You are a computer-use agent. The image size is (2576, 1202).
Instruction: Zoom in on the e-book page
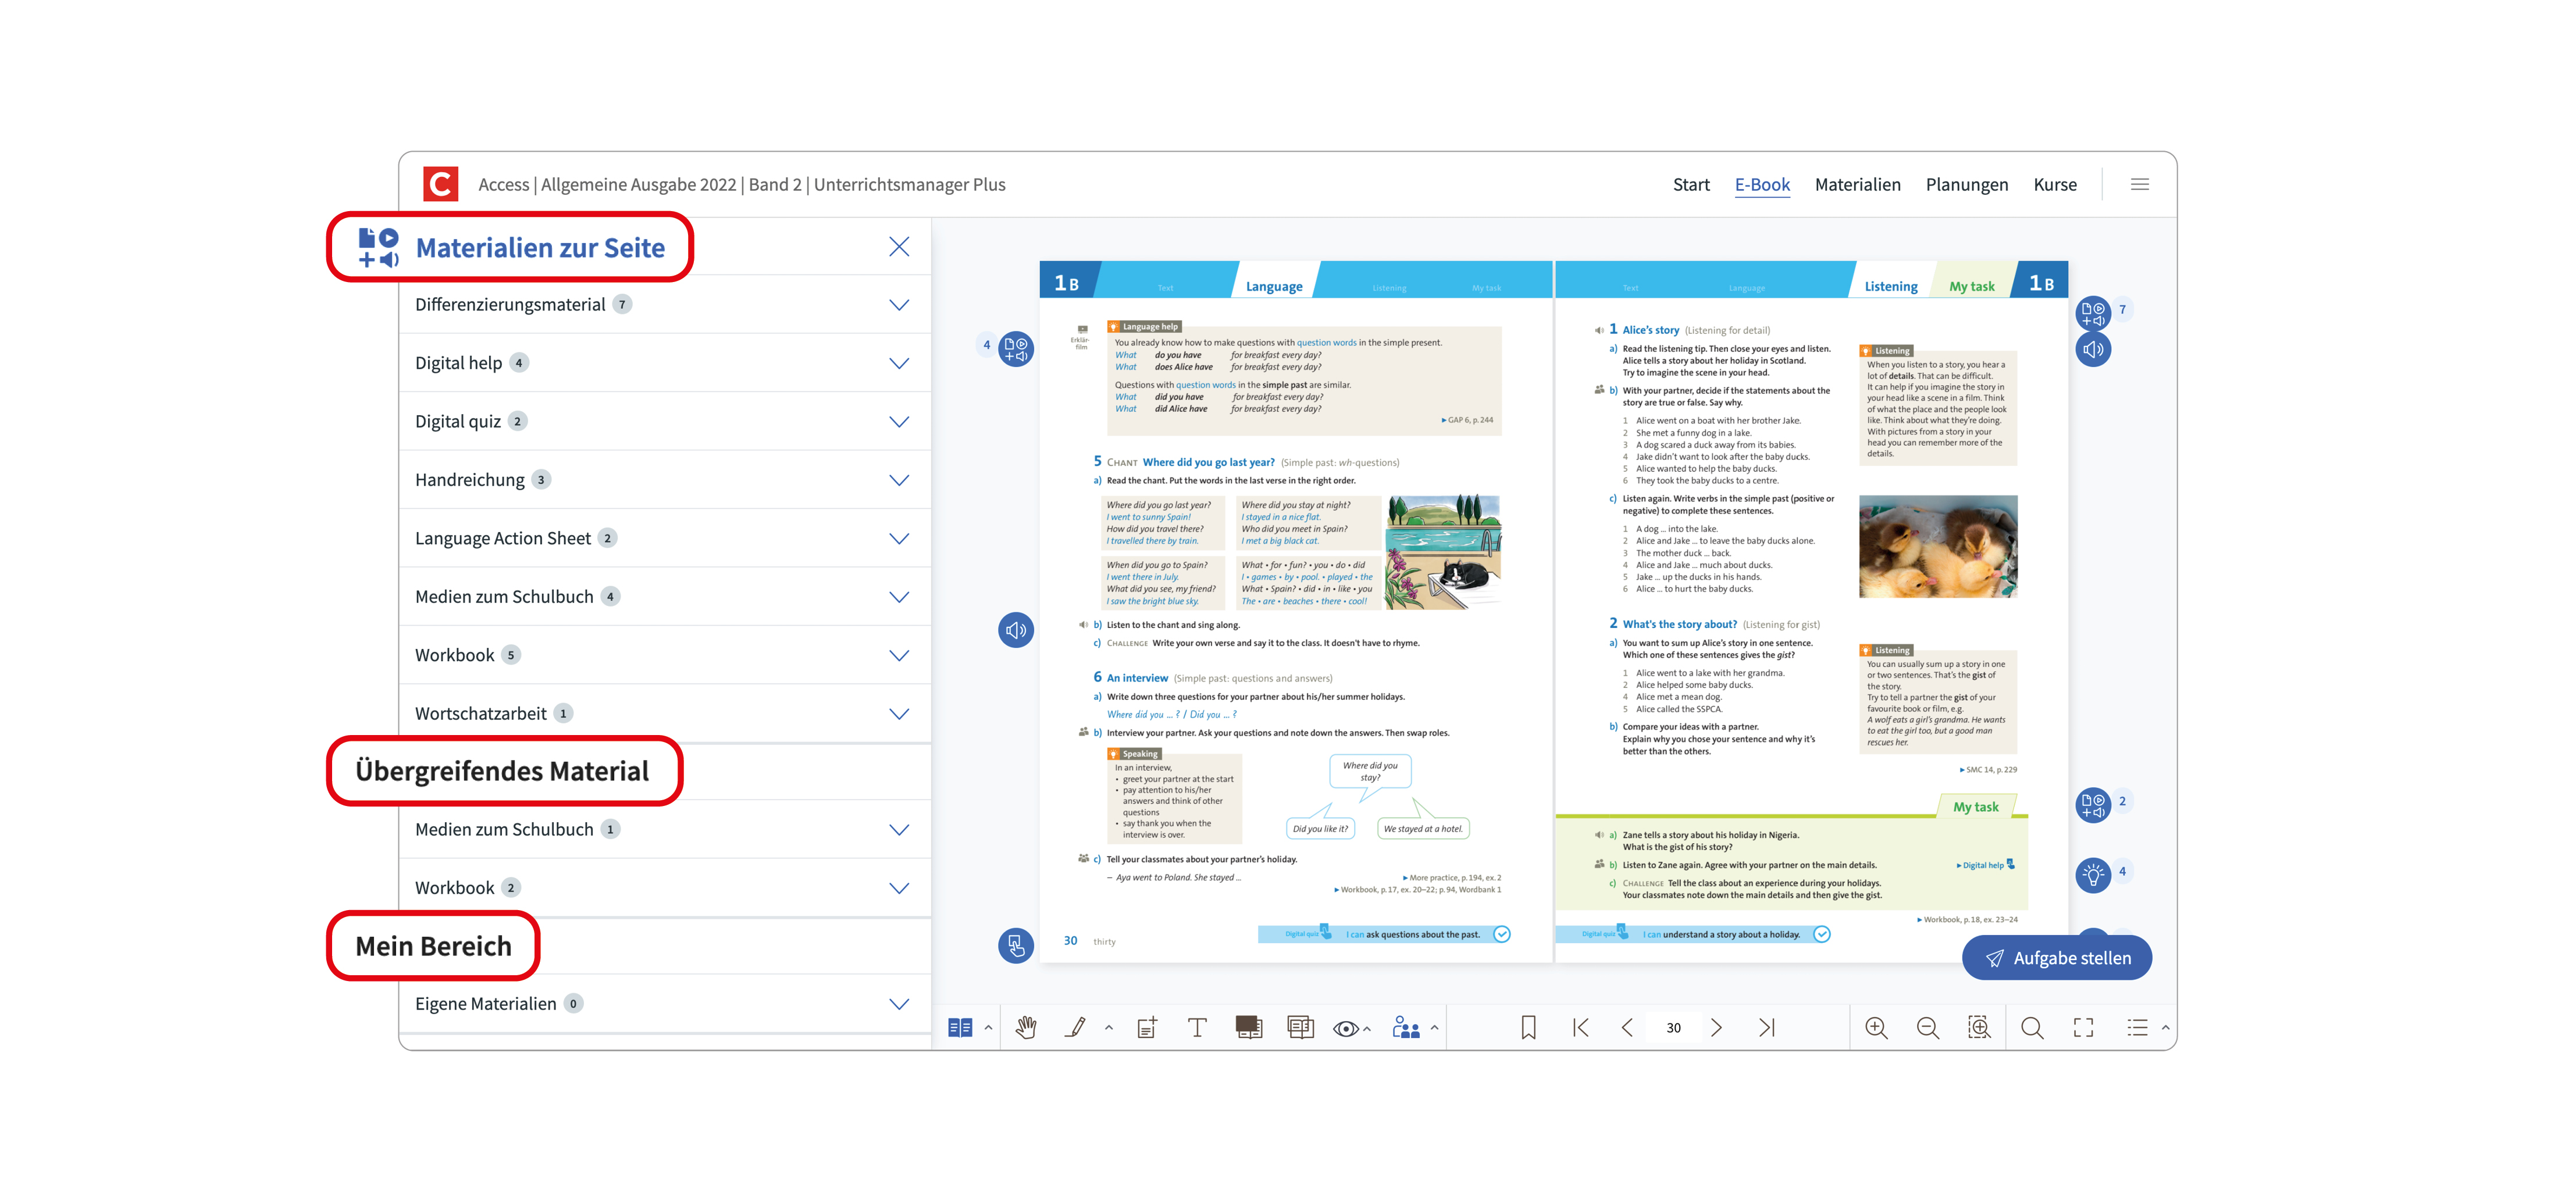click(1876, 1027)
